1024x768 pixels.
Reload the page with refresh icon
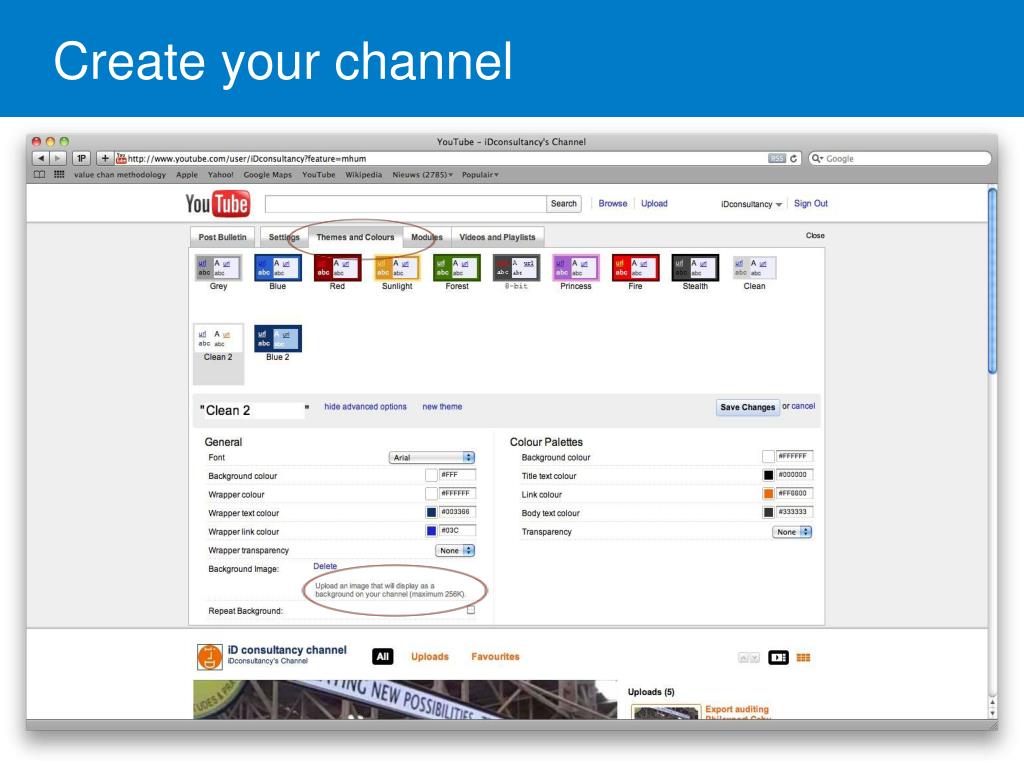pyautogui.click(x=793, y=159)
